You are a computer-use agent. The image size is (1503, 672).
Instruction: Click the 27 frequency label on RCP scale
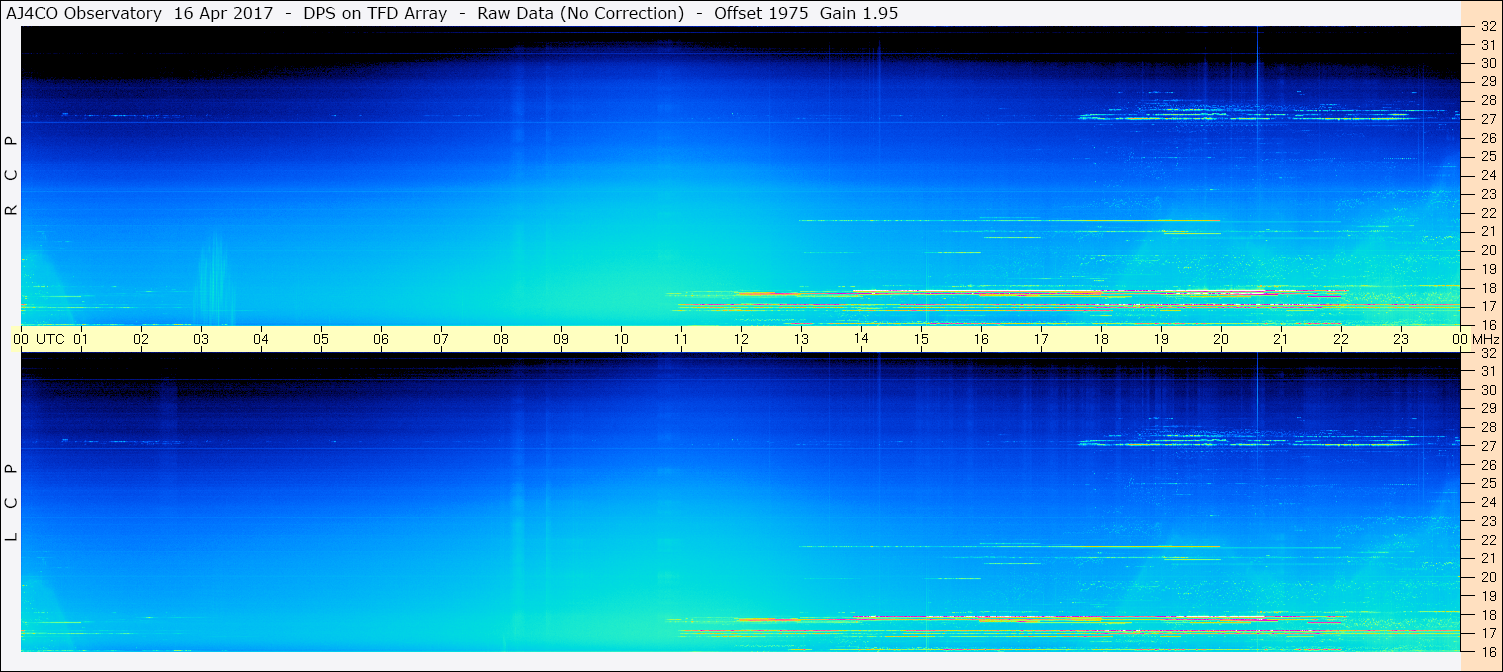pyautogui.click(x=1487, y=119)
